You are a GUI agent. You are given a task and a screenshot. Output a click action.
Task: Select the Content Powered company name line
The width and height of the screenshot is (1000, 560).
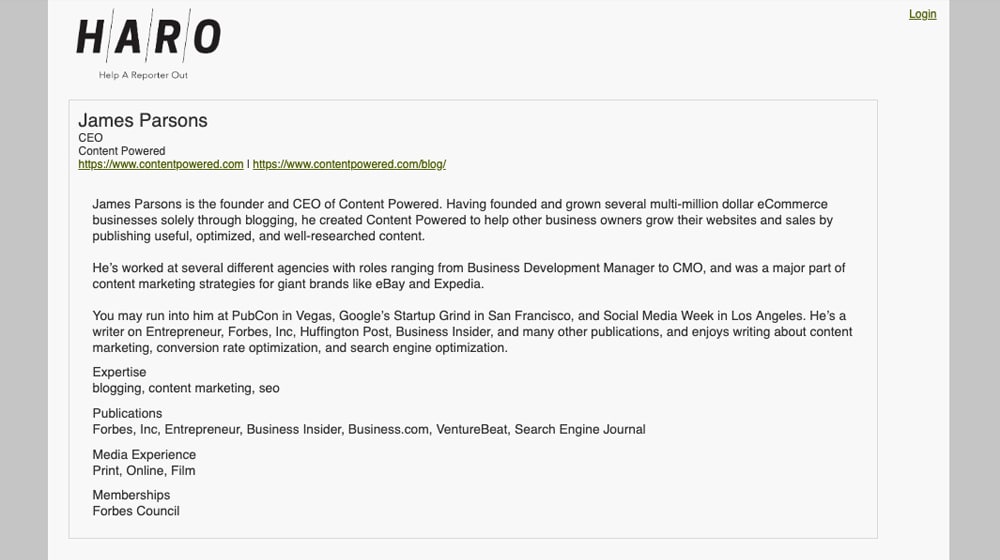coord(122,151)
